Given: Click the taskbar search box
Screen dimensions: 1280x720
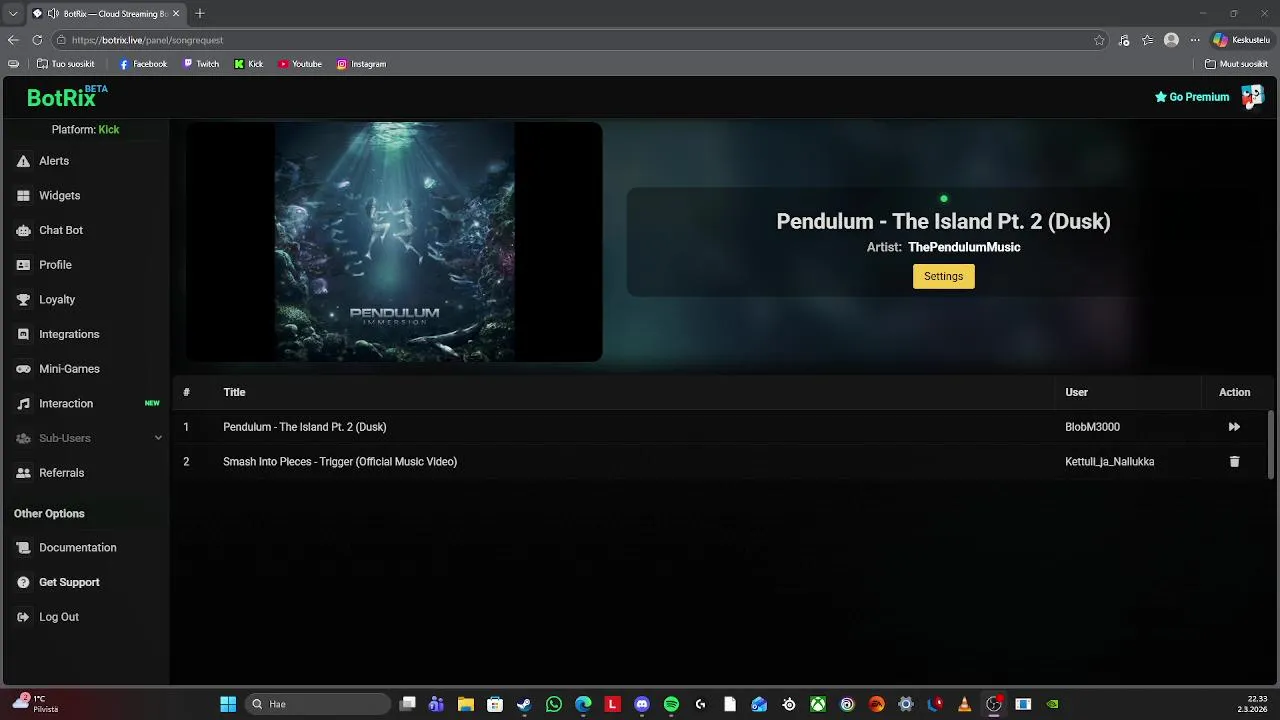Looking at the screenshot, I should 318,704.
